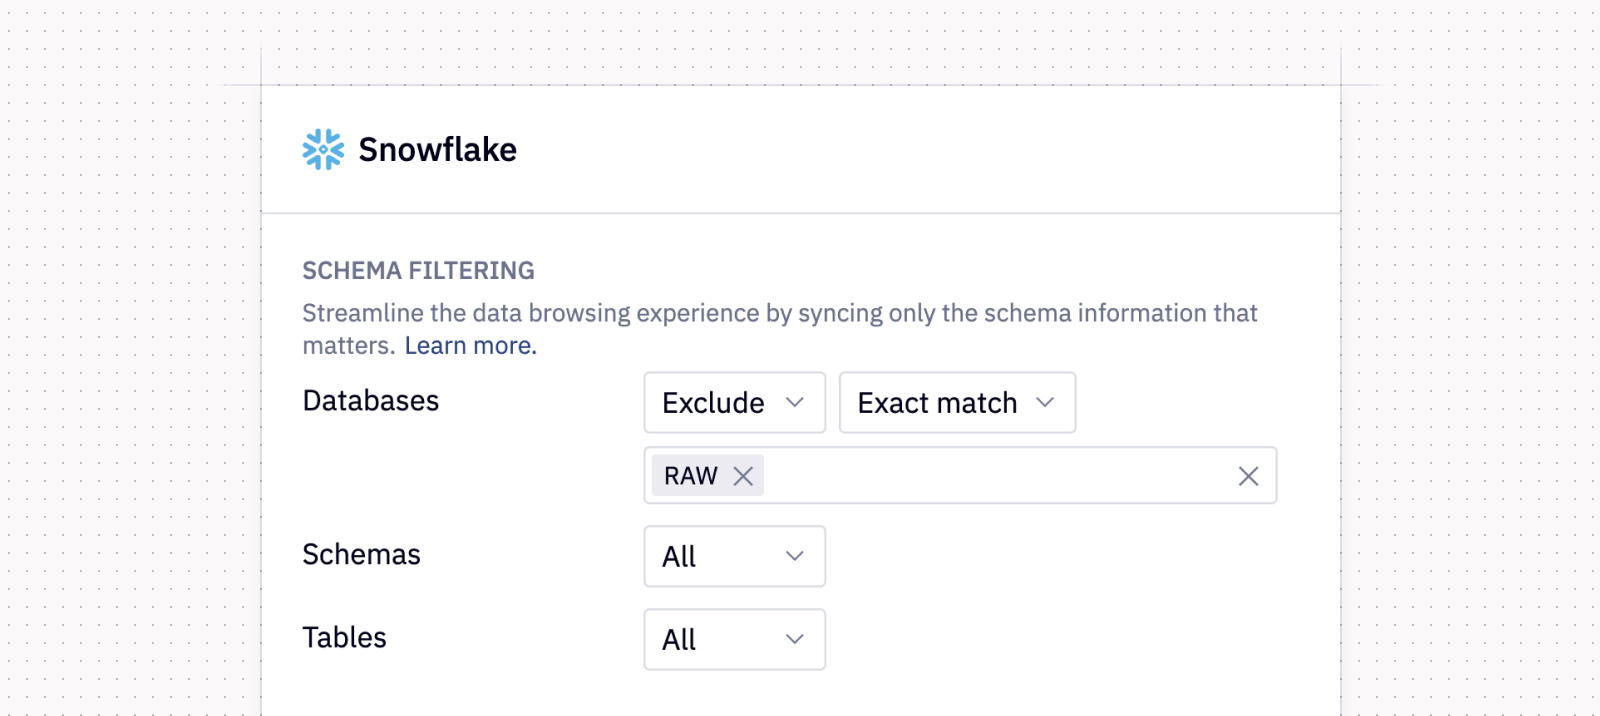Click the chevron arrow beside Tables All
The height and width of the screenshot is (716, 1600).
[x=795, y=639]
